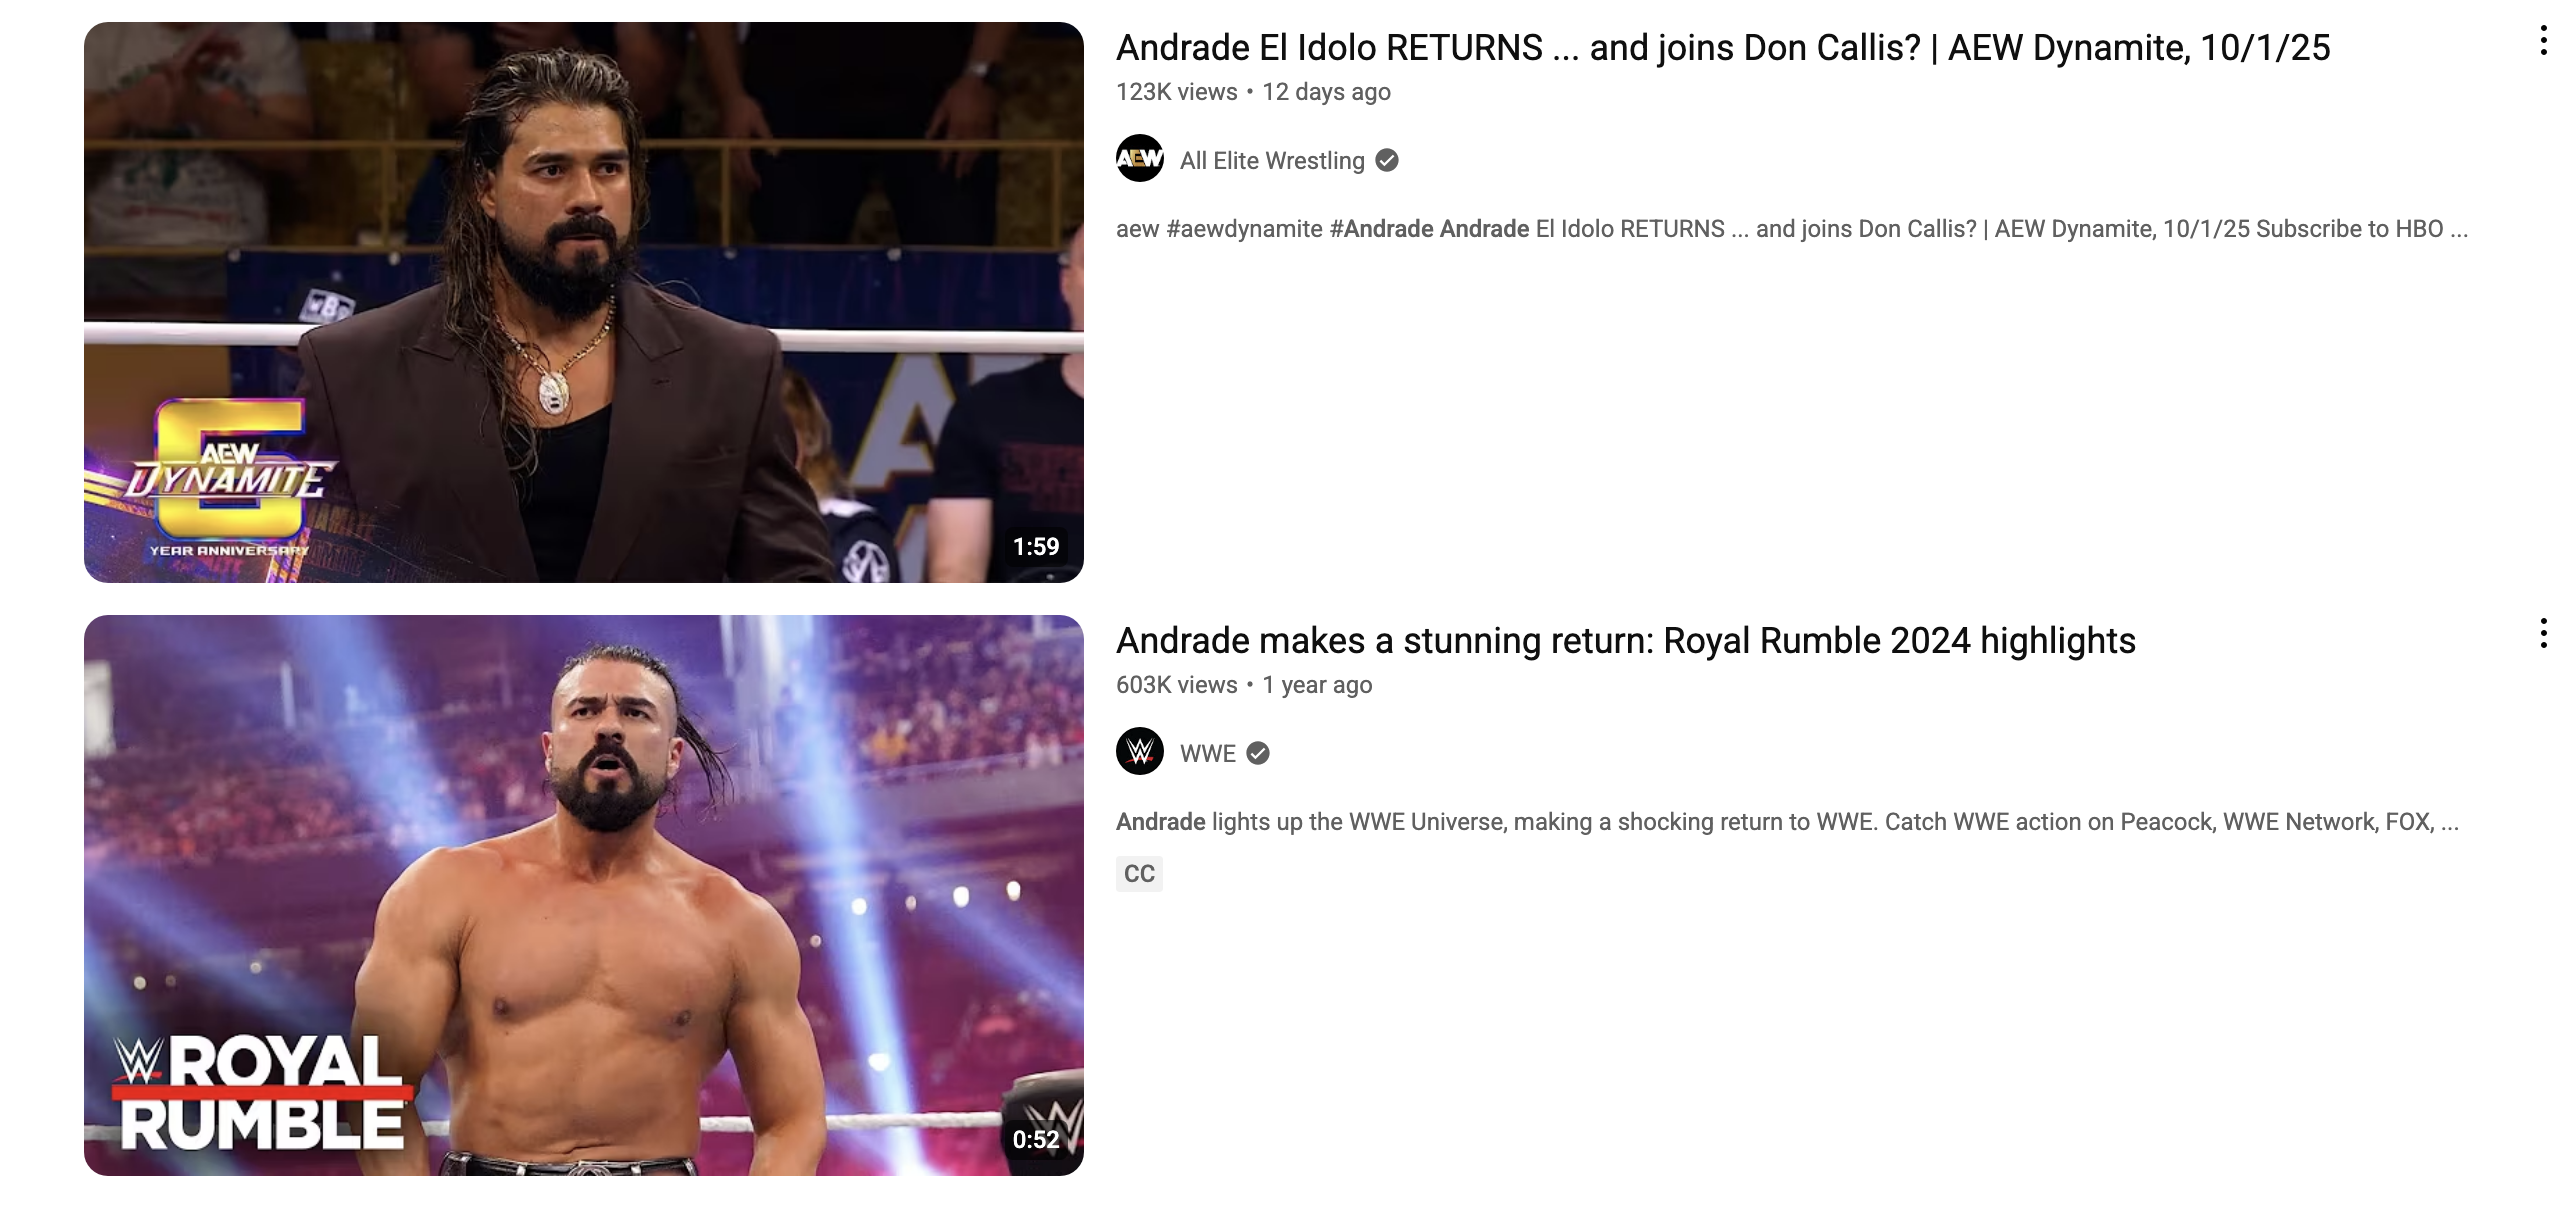Click the CC closed captions badge

[x=1139, y=874]
